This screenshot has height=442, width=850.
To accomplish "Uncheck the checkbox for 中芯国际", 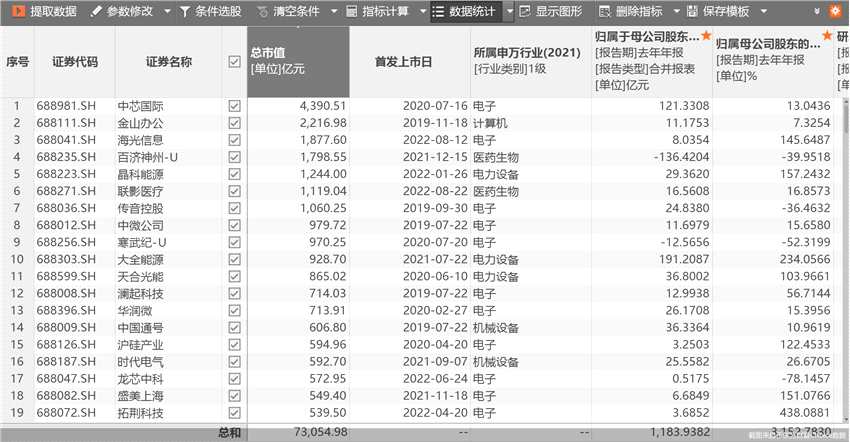I will click(x=234, y=106).
